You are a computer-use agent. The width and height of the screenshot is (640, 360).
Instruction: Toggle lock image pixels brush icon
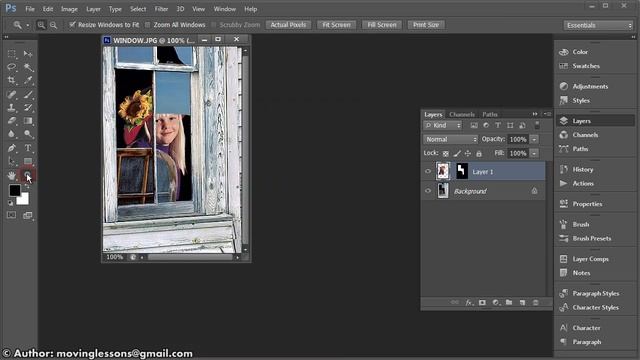pos(457,153)
